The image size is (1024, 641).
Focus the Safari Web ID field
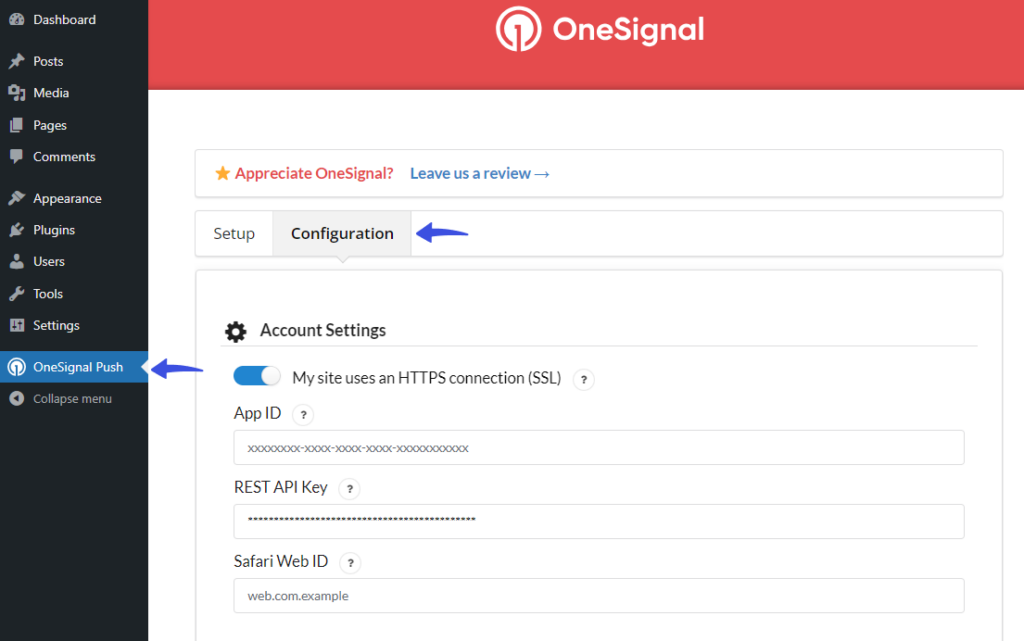(599, 595)
